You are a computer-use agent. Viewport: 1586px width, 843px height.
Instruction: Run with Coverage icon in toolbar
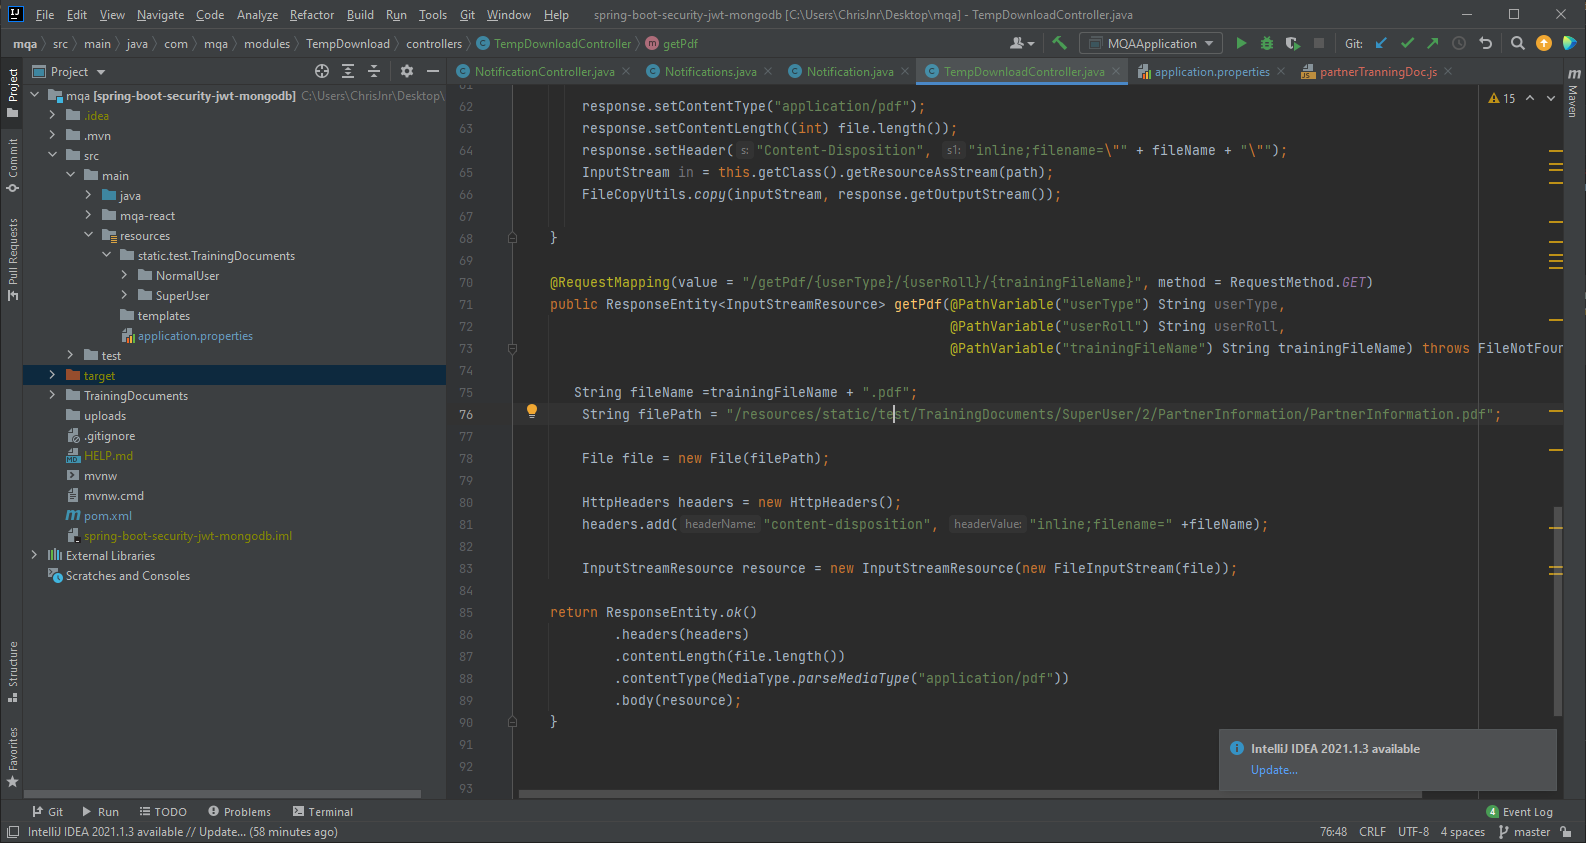click(x=1293, y=43)
